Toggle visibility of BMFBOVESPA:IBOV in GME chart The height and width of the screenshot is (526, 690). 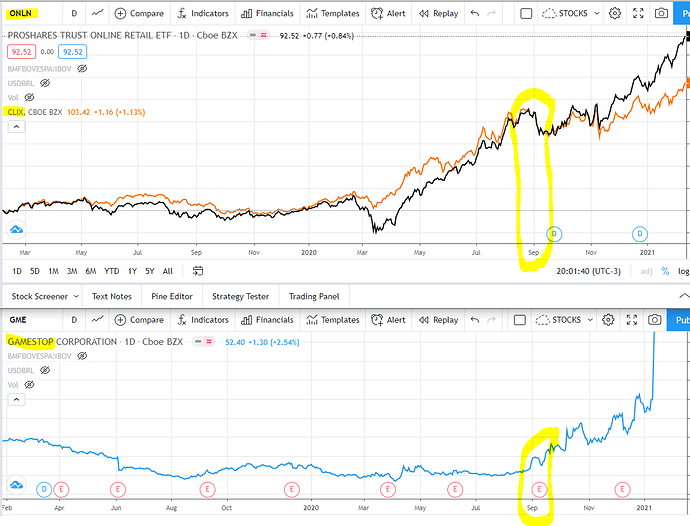point(82,356)
